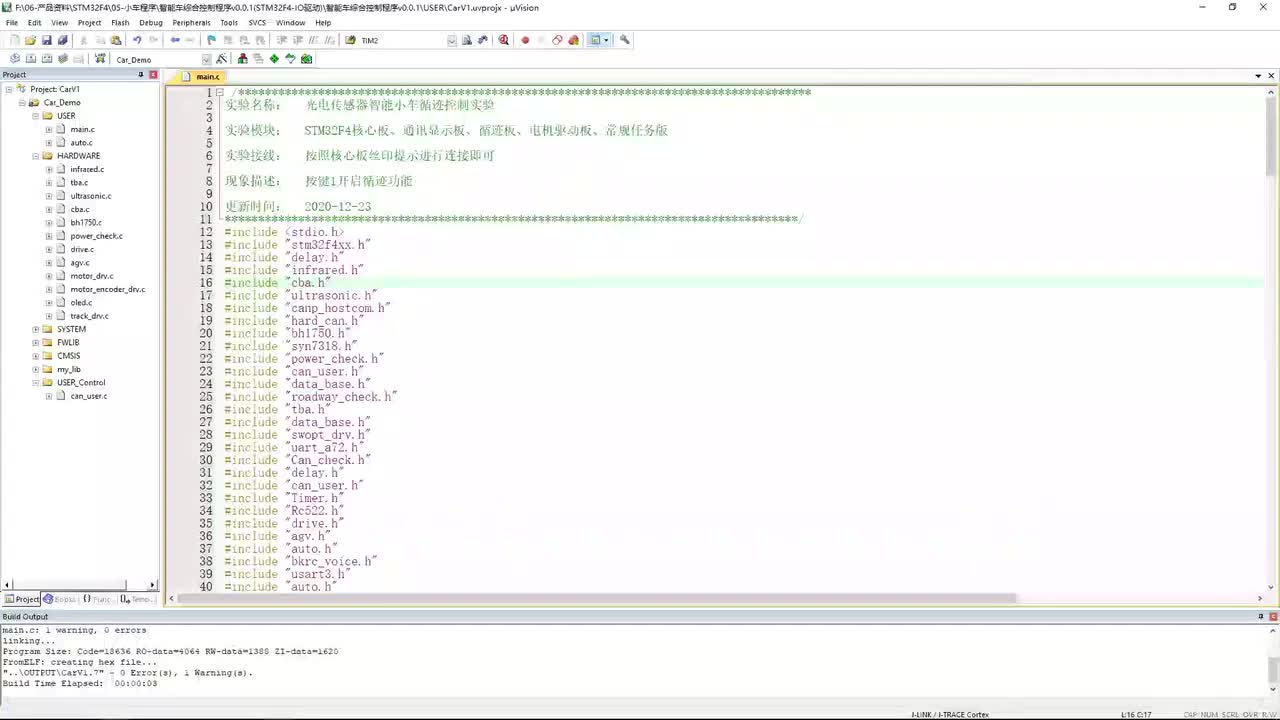Switch to the Templates panel tab

[137, 599]
